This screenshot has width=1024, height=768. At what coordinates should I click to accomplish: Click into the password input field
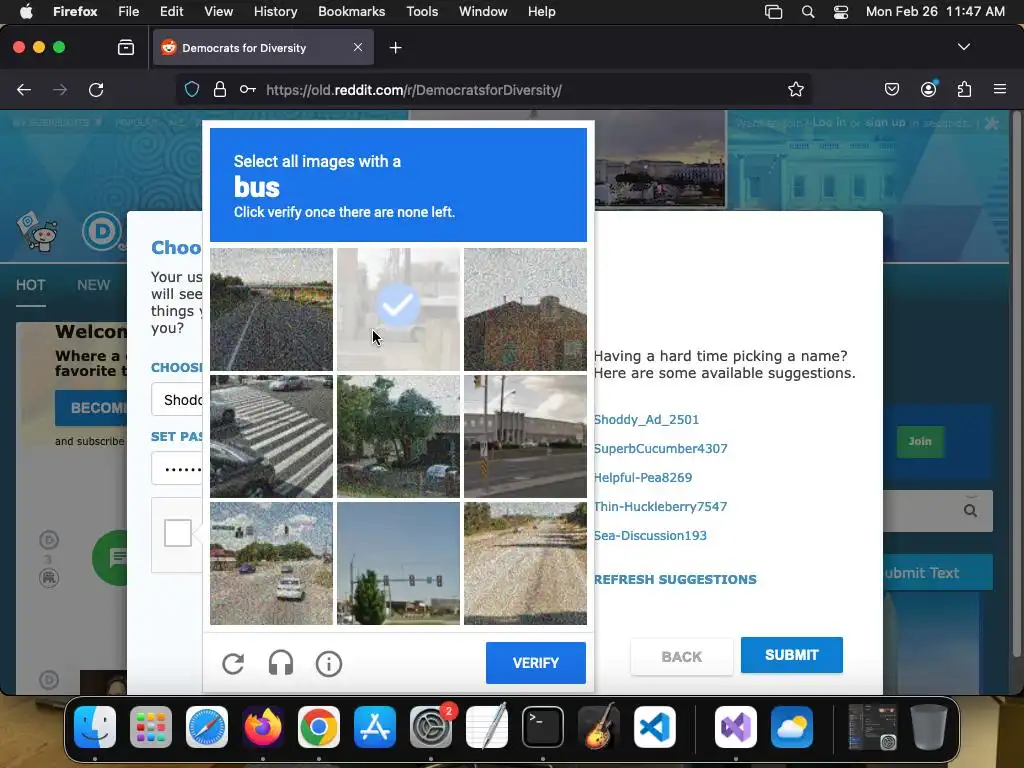[x=177, y=468]
